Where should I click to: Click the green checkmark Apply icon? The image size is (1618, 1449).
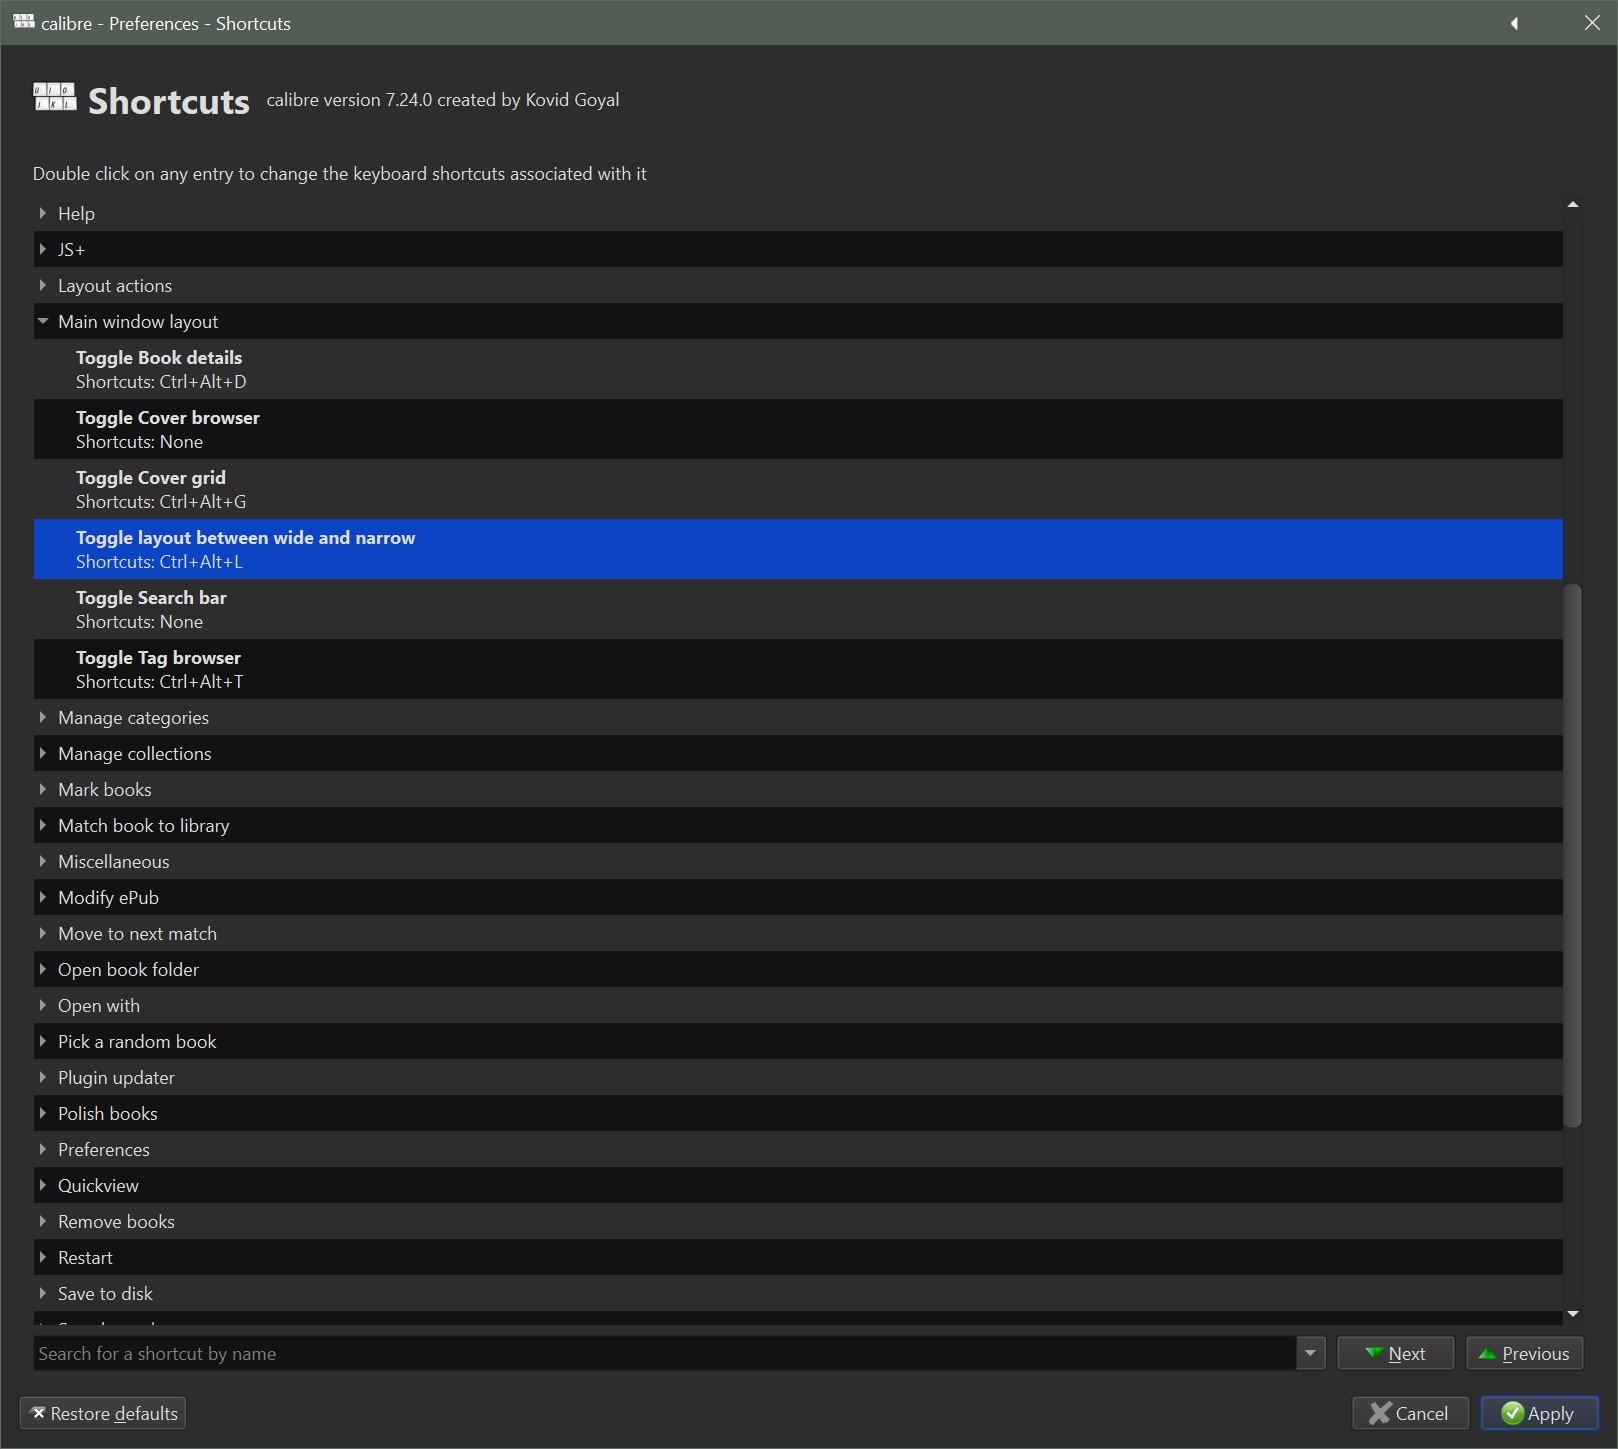click(x=1512, y=1412)
